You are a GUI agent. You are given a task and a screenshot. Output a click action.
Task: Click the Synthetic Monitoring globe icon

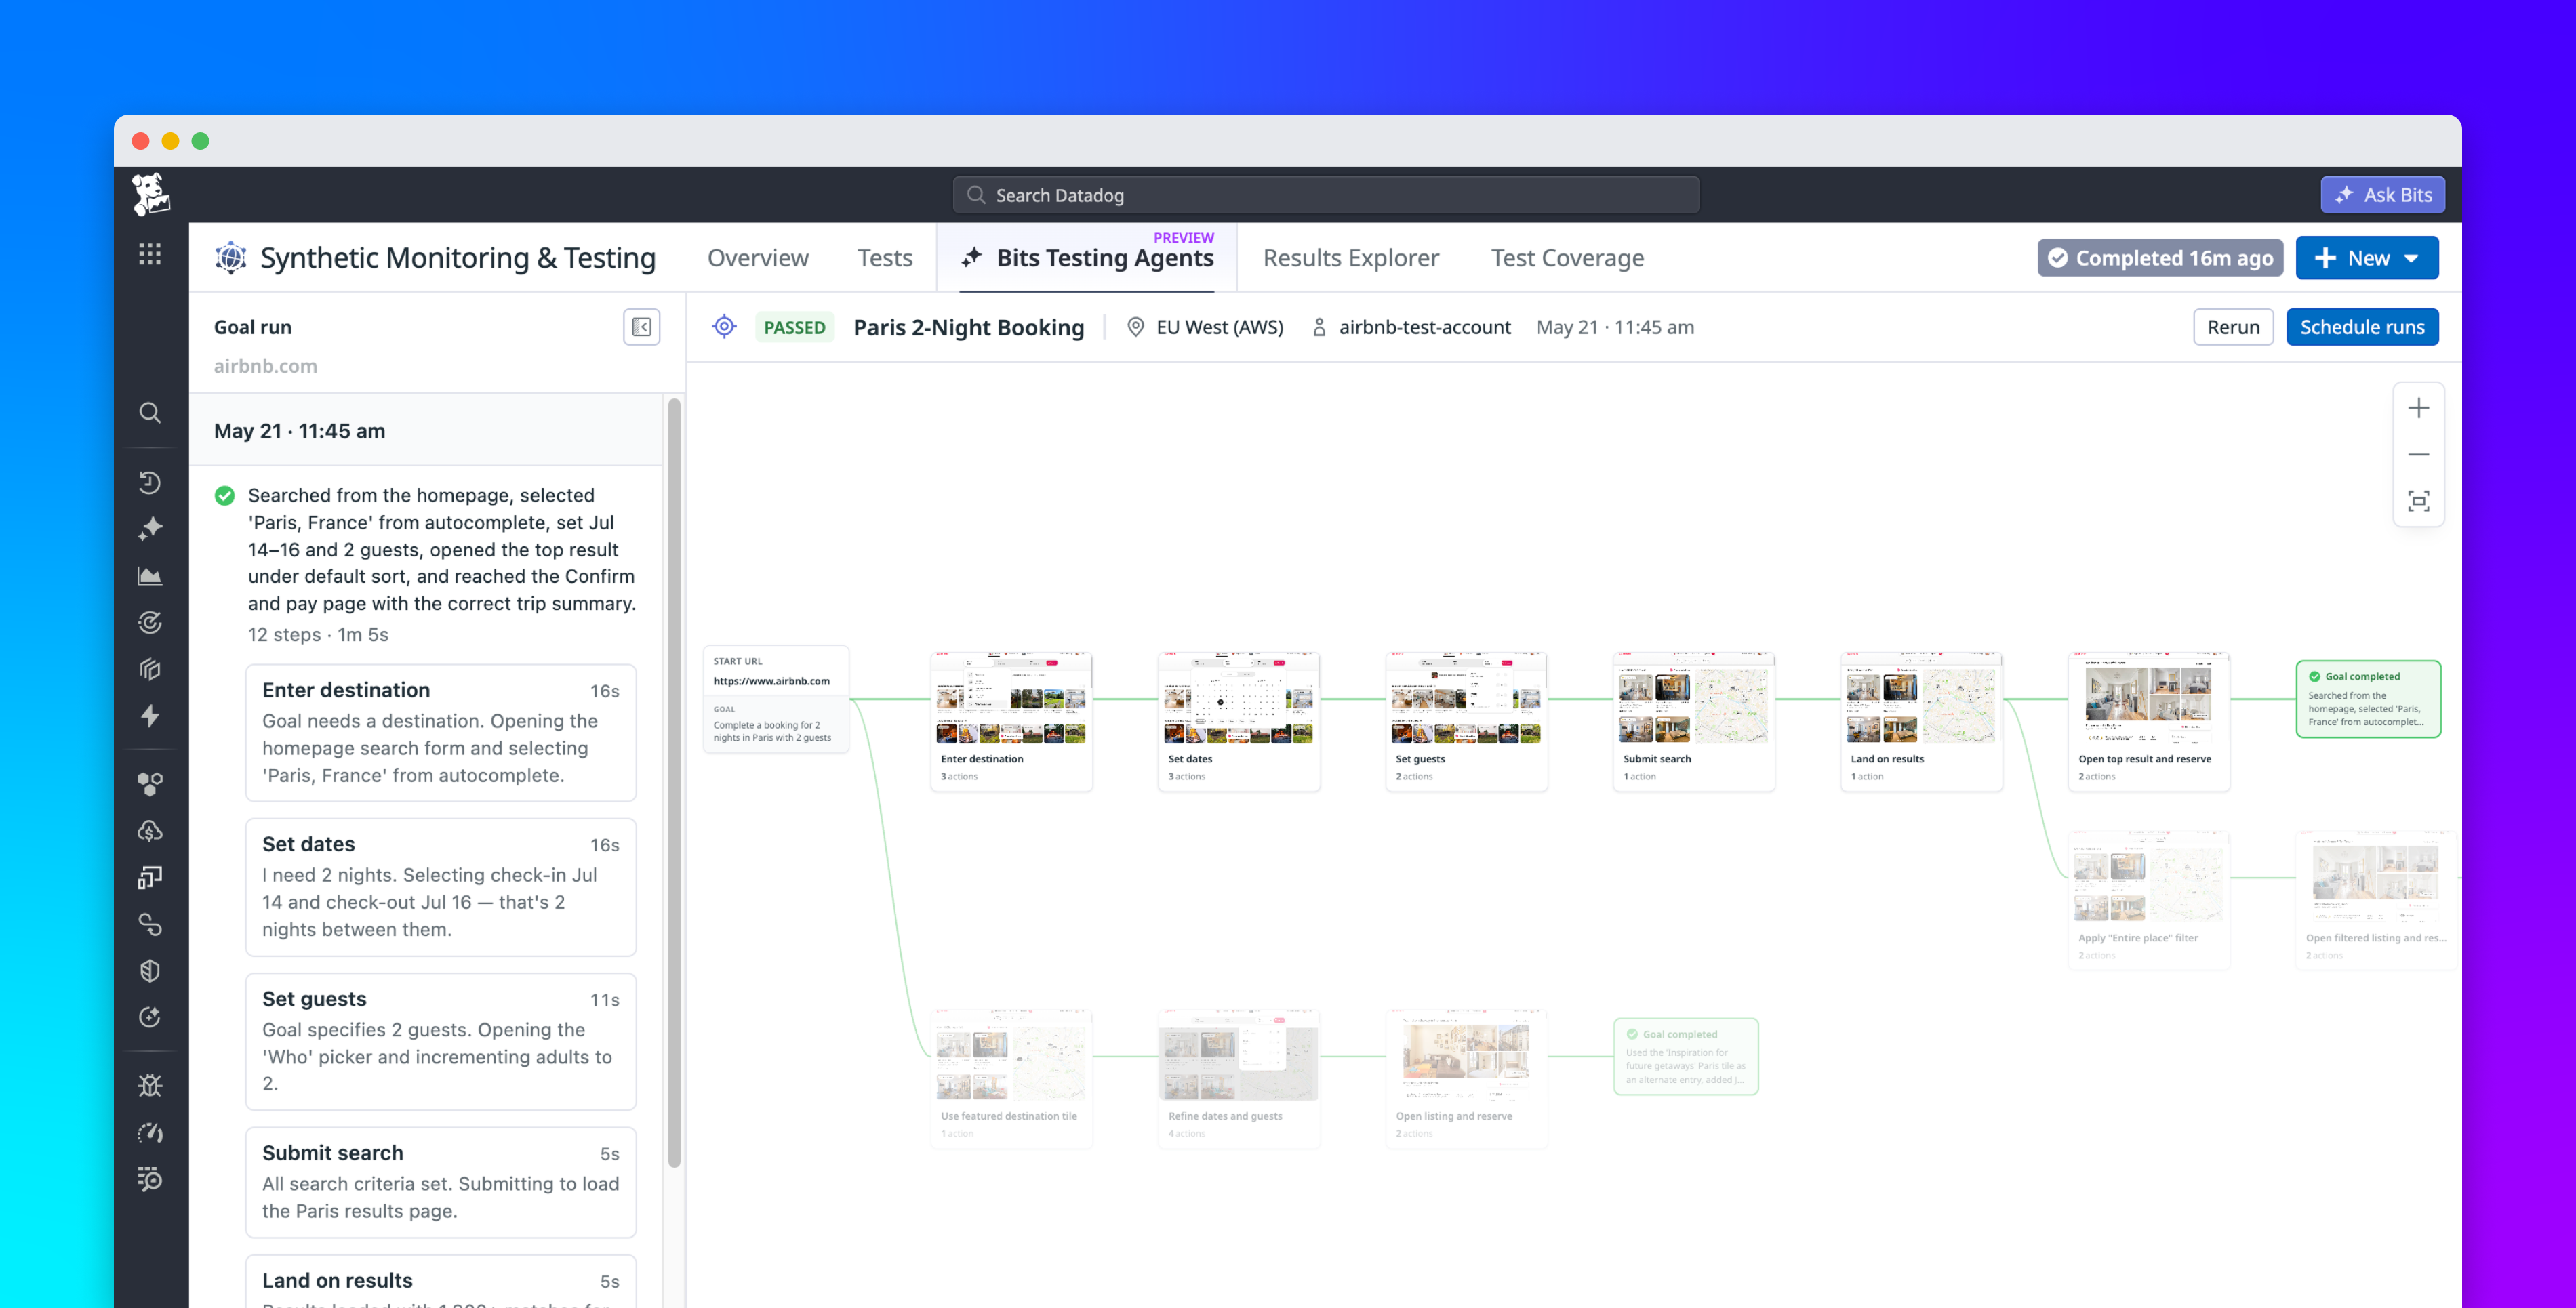click(231, 258)
